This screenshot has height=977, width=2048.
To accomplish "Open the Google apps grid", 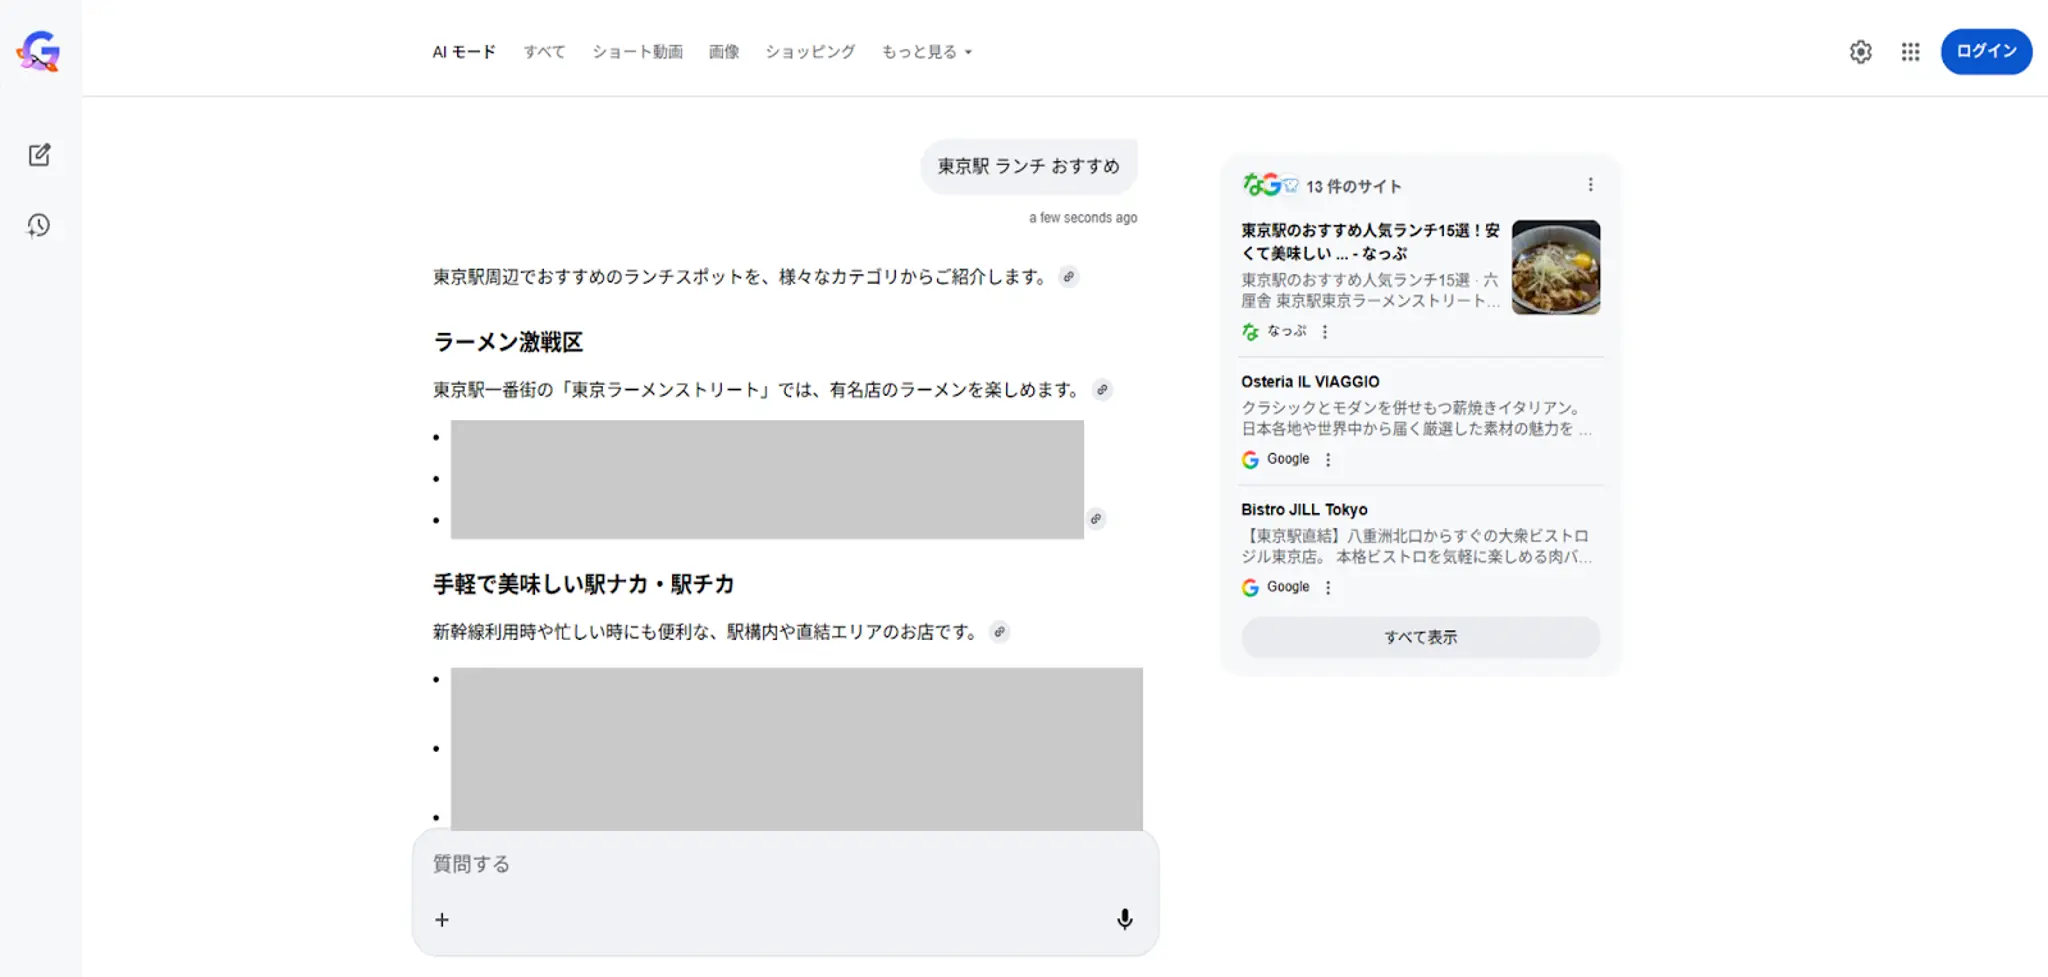I will click(1910, 52).
